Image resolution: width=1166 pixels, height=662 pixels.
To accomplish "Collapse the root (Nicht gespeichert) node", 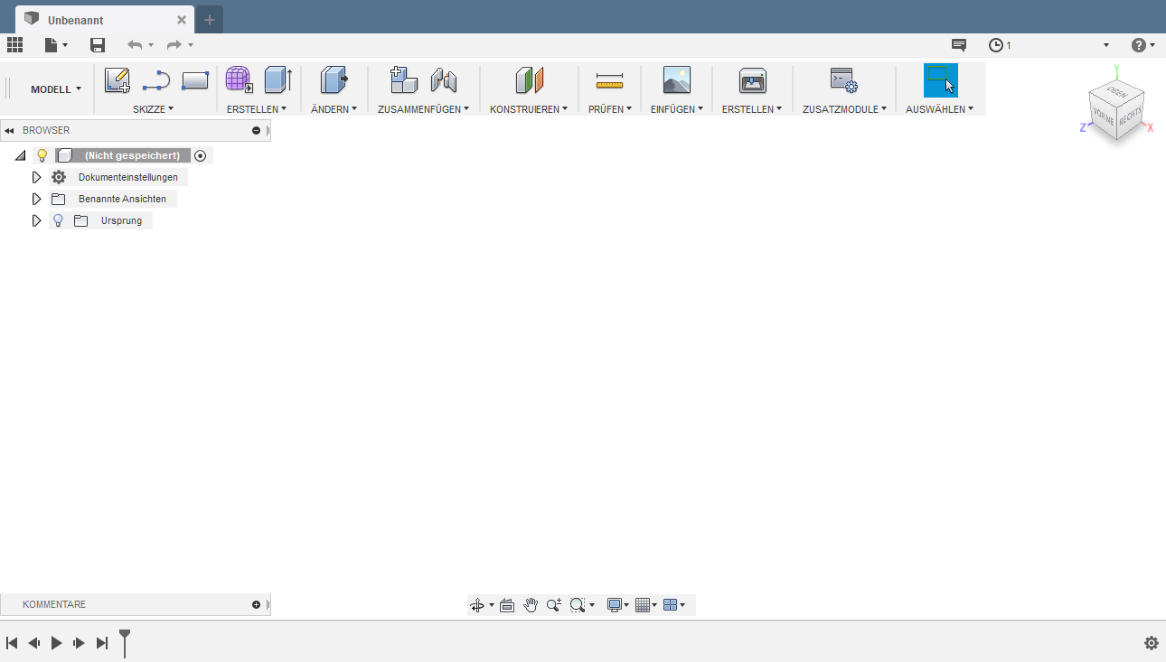I will coord(20,155).
